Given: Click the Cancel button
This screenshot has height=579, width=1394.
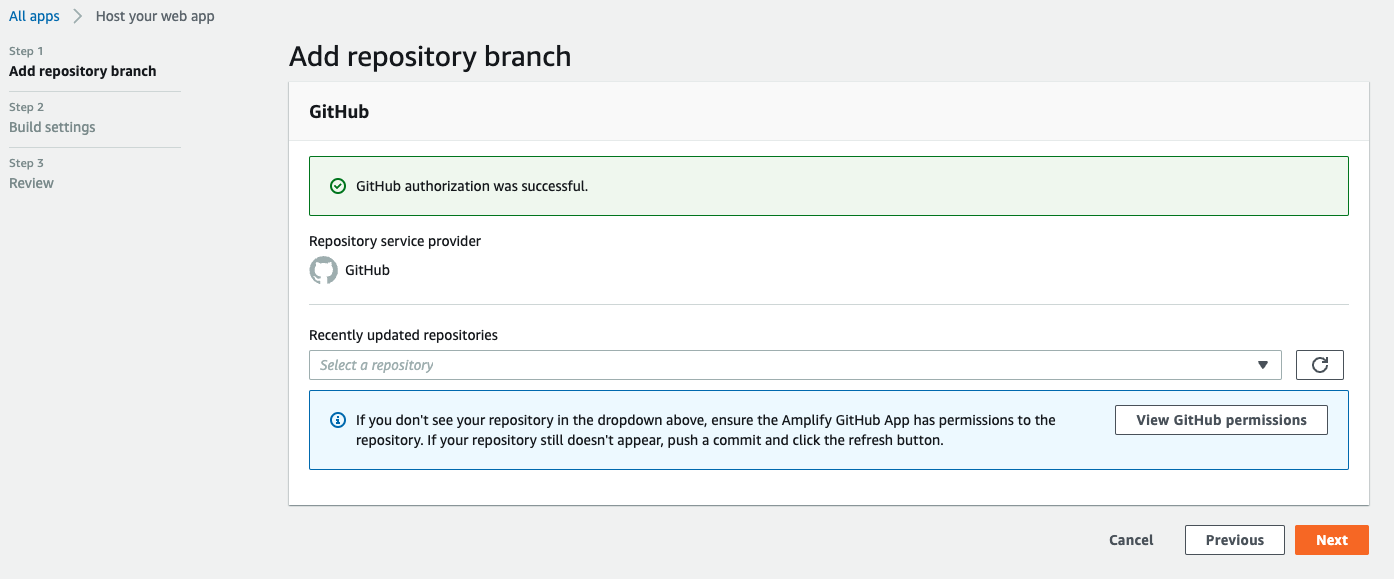Looking at the screenshot, I should (1131, 540).
